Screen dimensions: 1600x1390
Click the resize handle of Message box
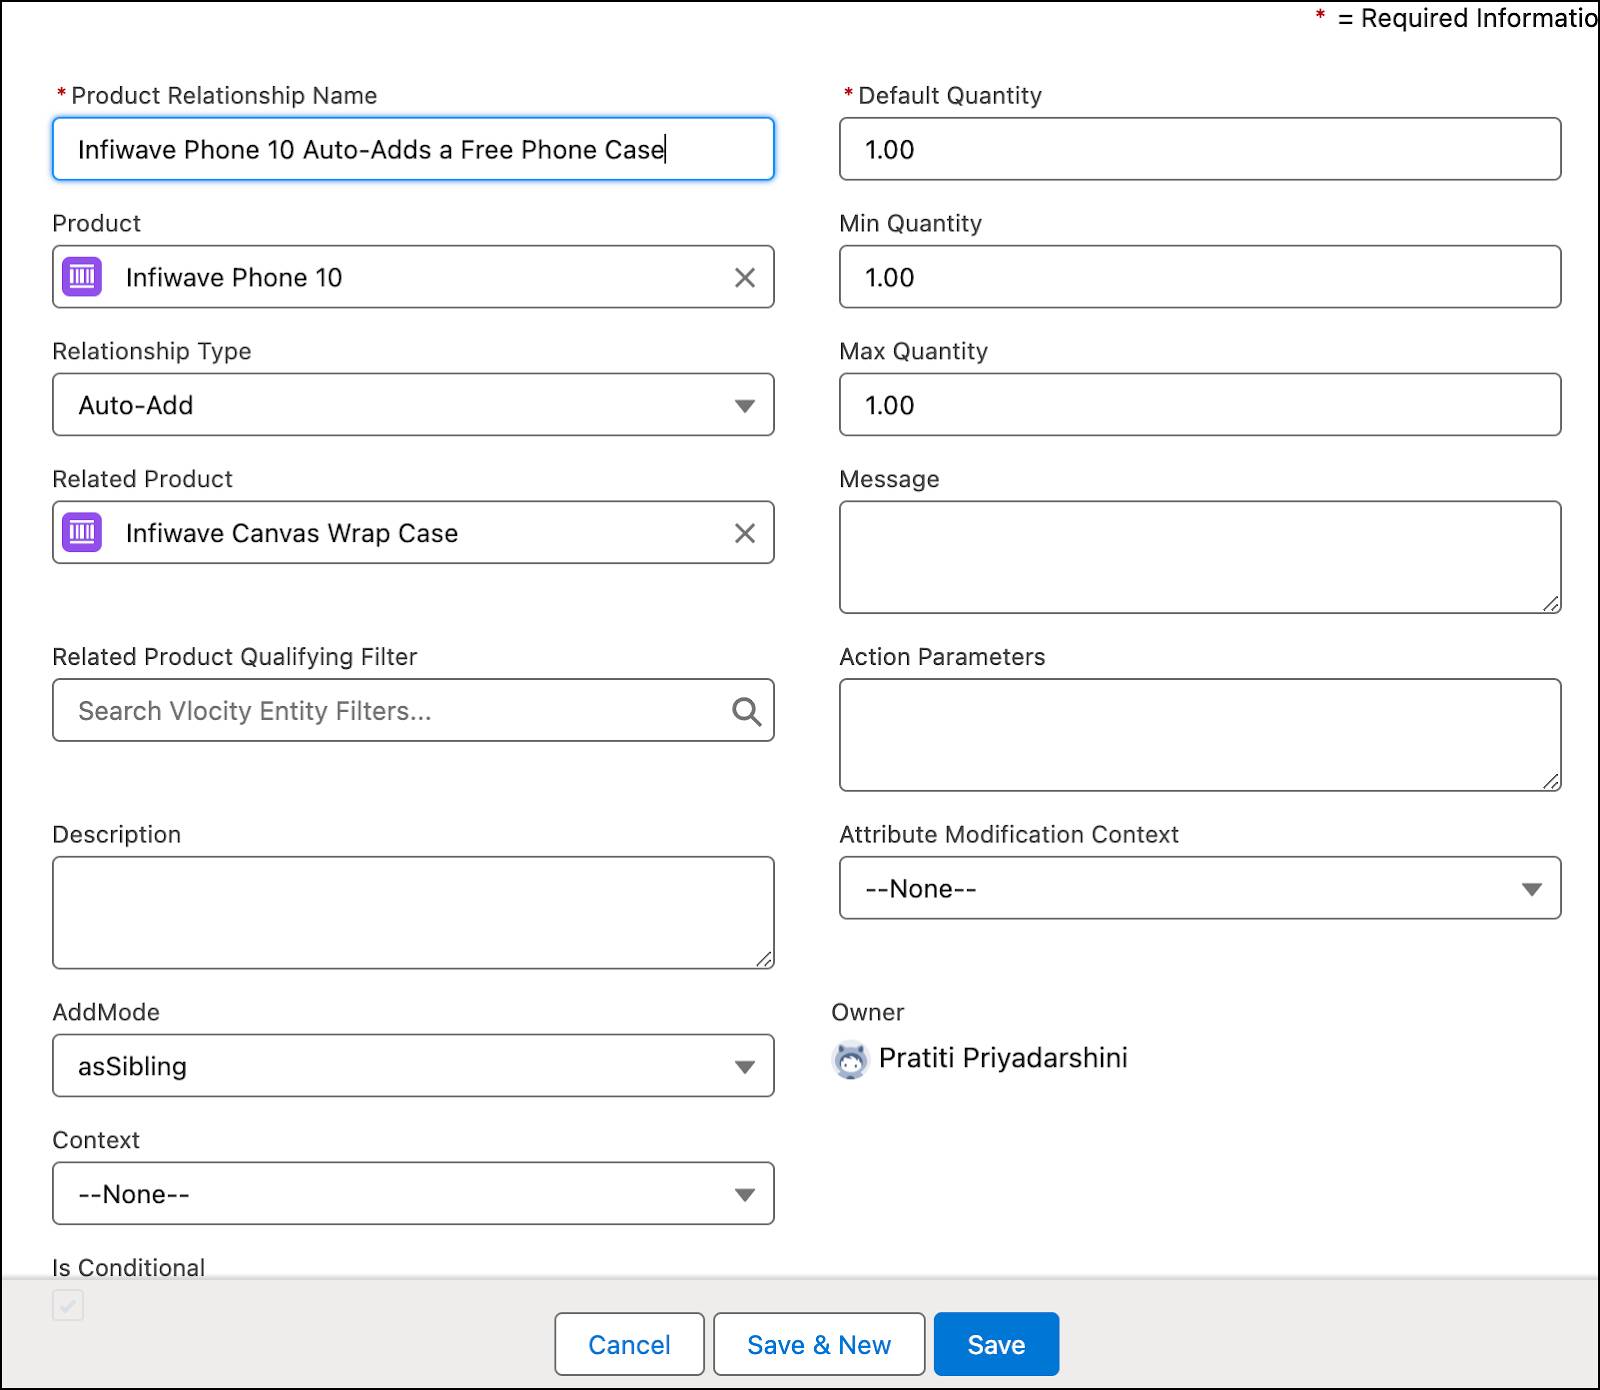point(1551,603)
